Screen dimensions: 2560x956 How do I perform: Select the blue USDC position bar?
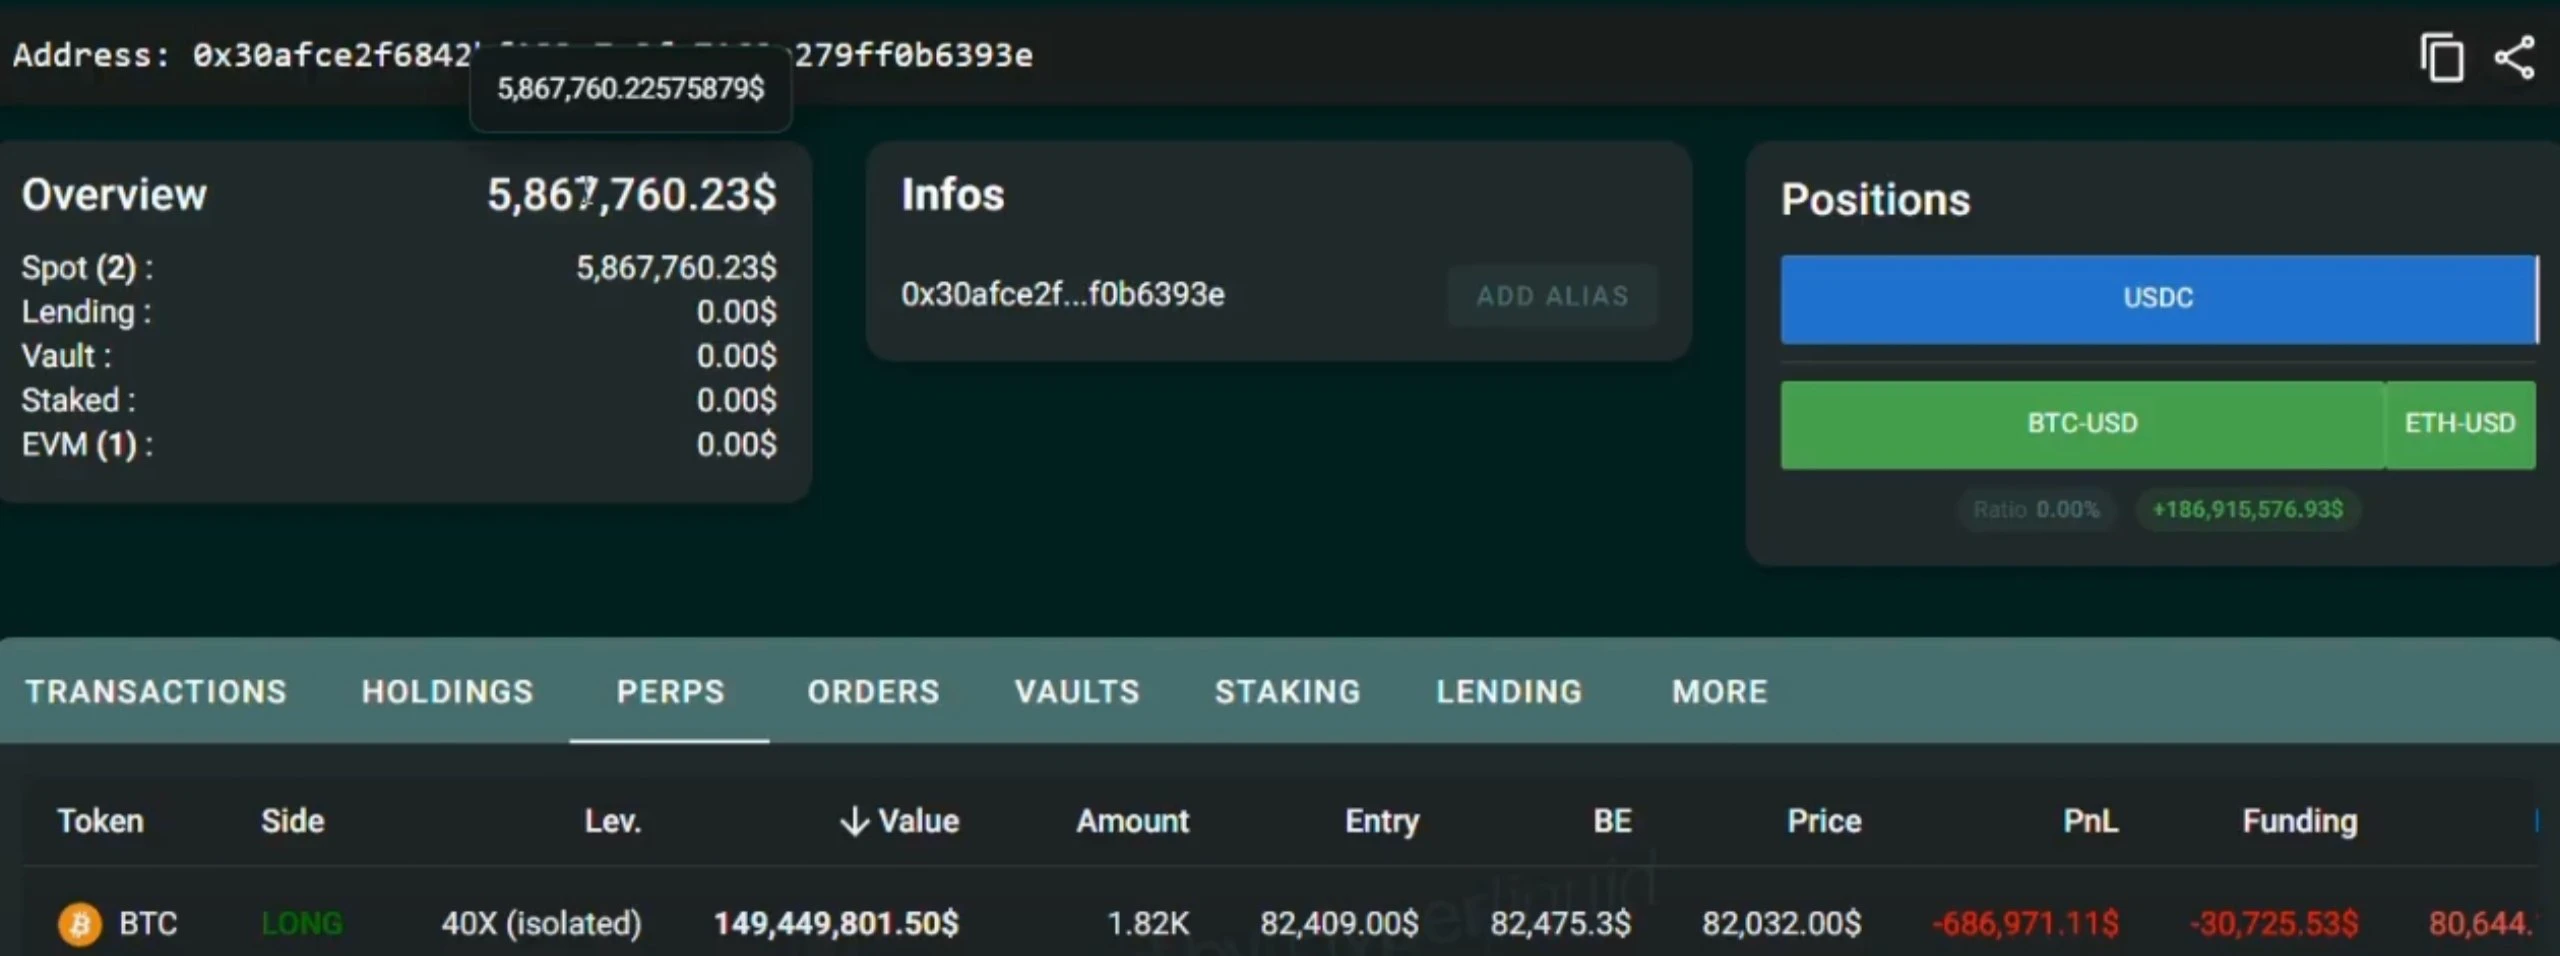(x=2158, y=298)
